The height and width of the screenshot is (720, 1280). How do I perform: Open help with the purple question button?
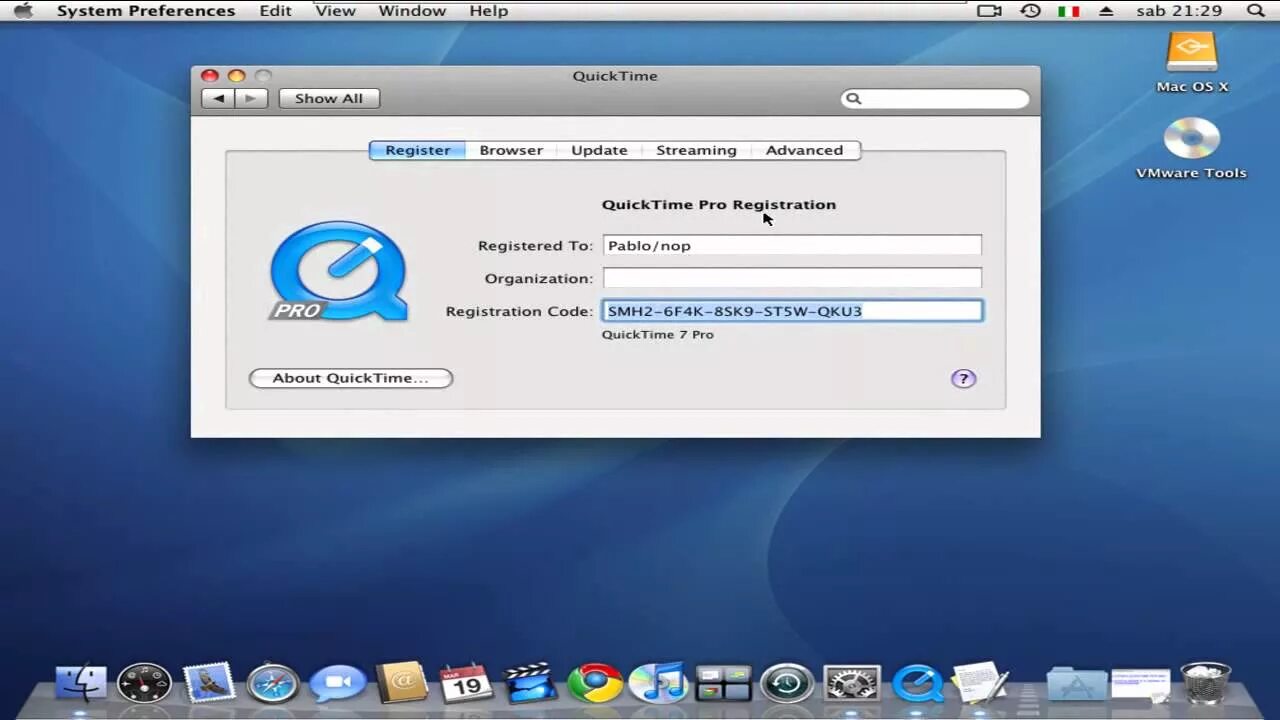(963, 378)
